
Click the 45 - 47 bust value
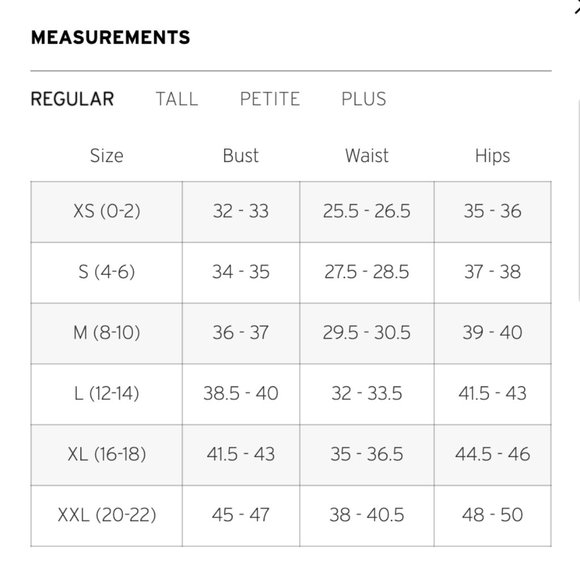click(x=241, y=515)
